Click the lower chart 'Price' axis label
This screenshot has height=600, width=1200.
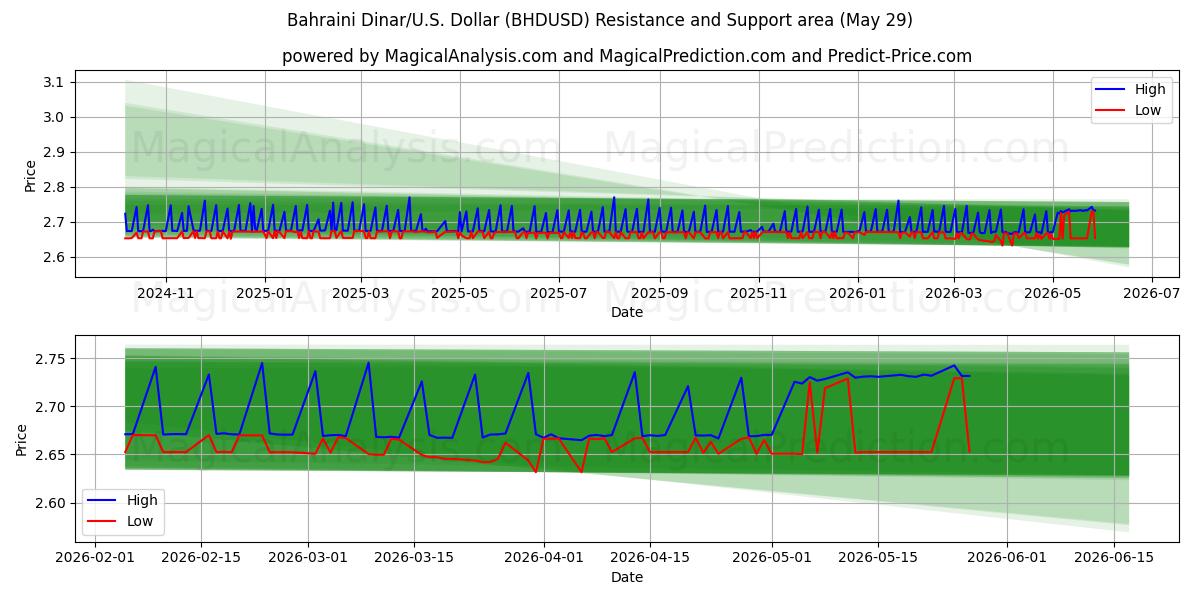pos(22,440)
